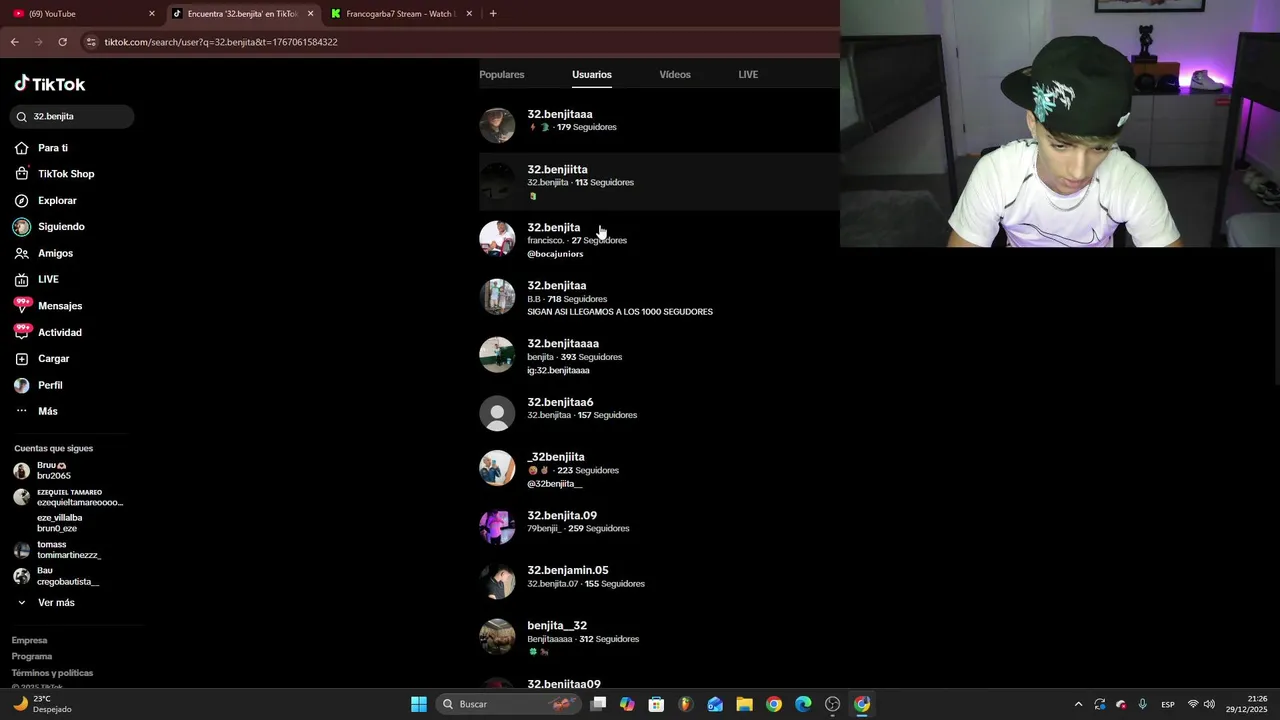This screenshot has height=720, width=1280.
Task: Click the Cargar plus icon
Action: tap(21, 359)
